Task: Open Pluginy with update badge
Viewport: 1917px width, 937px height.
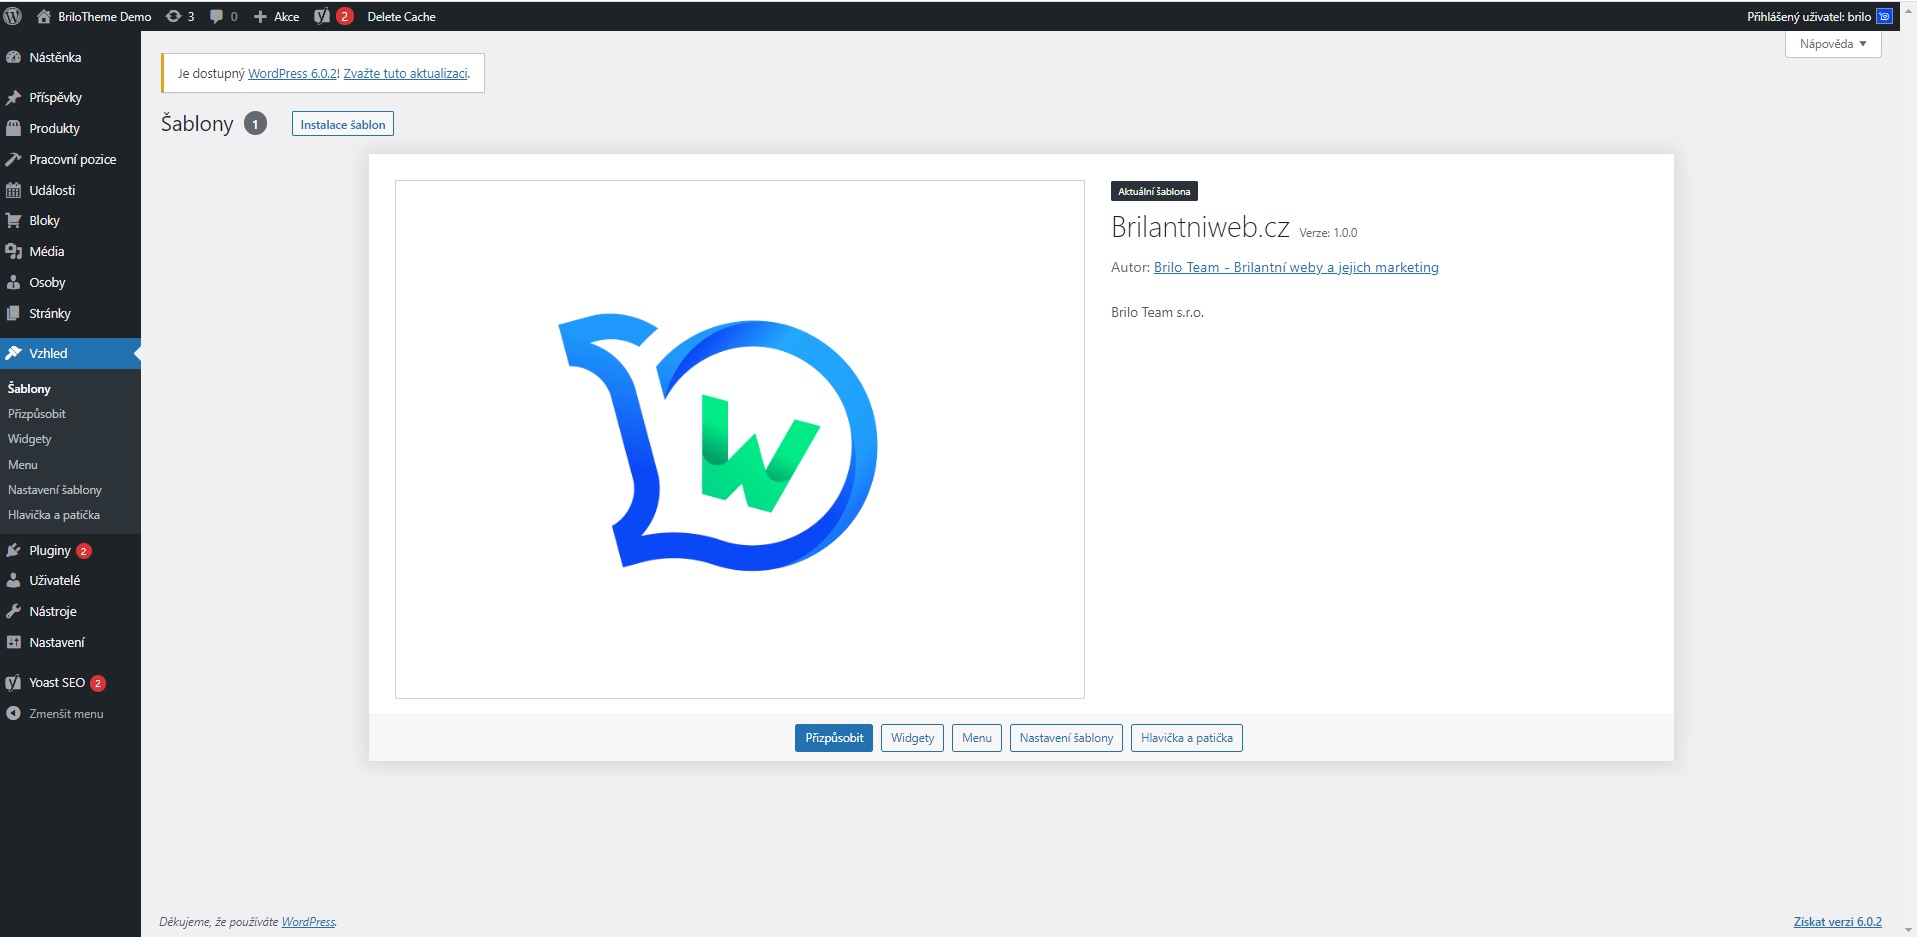Action: [x=50, y=551]
